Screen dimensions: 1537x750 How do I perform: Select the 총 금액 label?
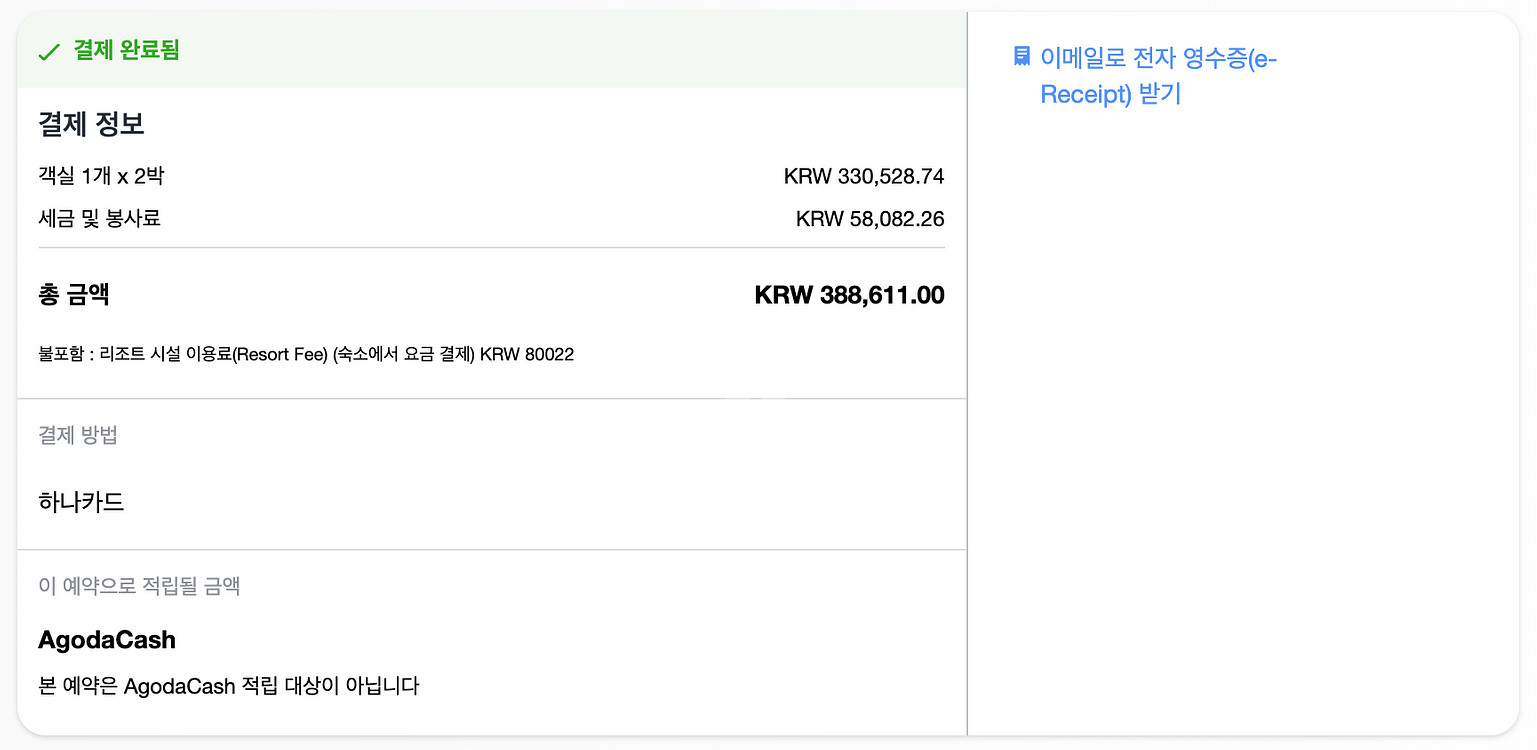point(74,295)
